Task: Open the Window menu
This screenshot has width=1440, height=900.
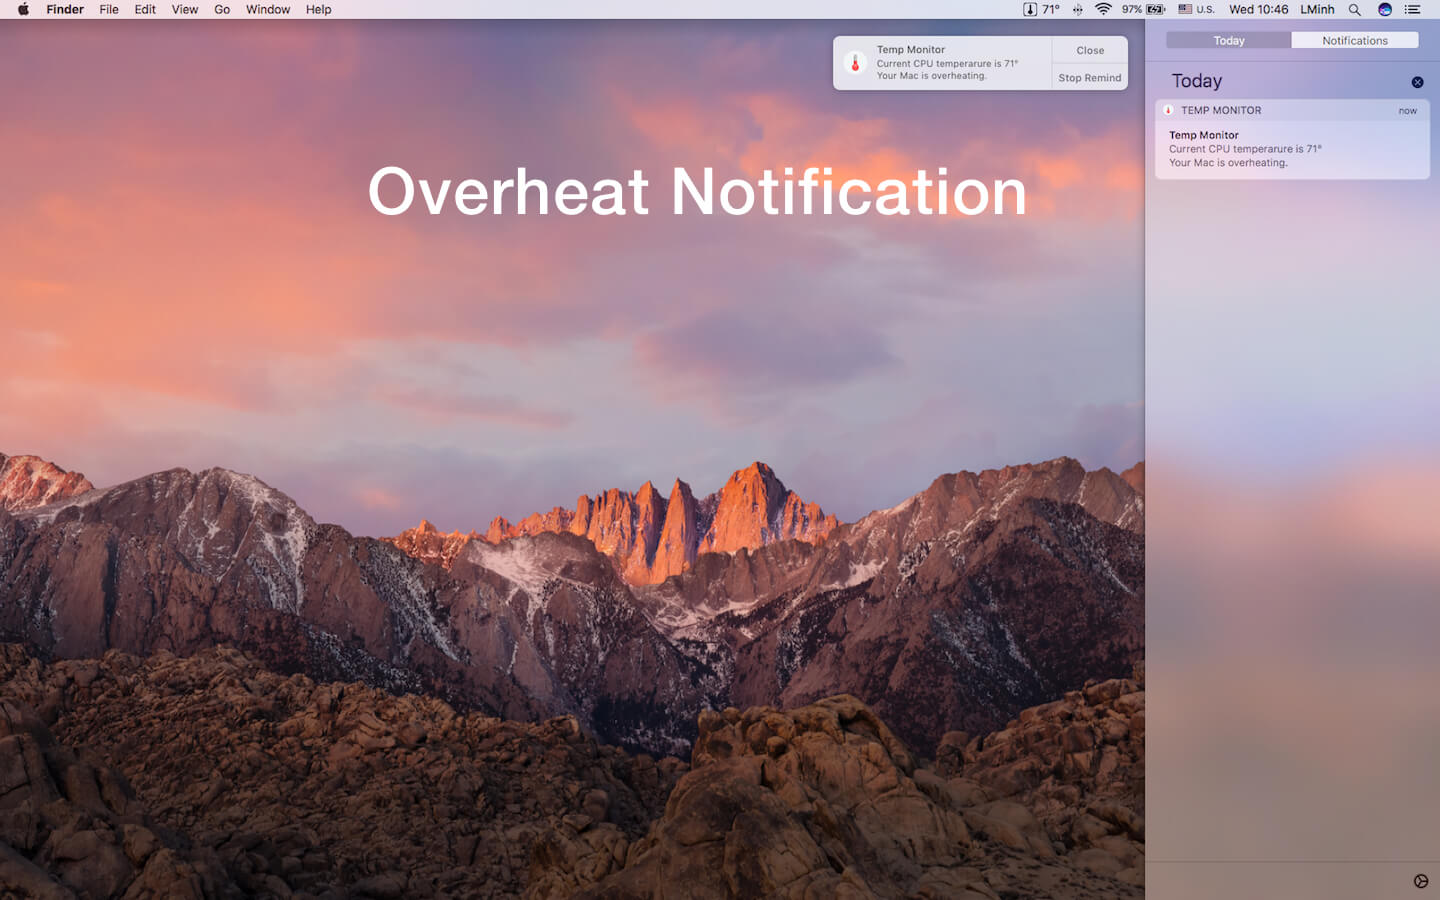Action: tap(268, 9)
